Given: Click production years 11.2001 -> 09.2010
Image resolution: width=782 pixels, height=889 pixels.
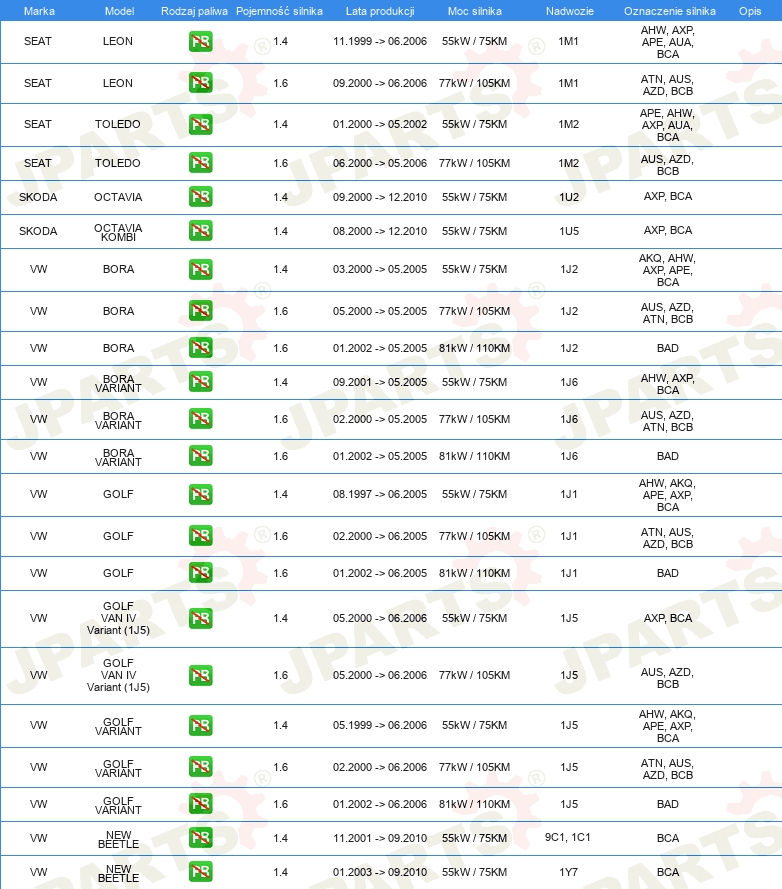Looking at the screenshot, I should pos(380,838).
